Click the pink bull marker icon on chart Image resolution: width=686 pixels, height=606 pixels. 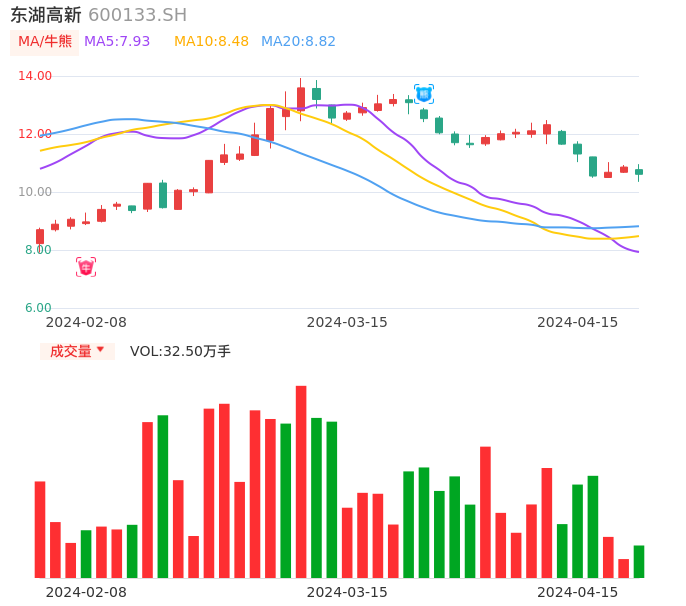pos(86,267)
